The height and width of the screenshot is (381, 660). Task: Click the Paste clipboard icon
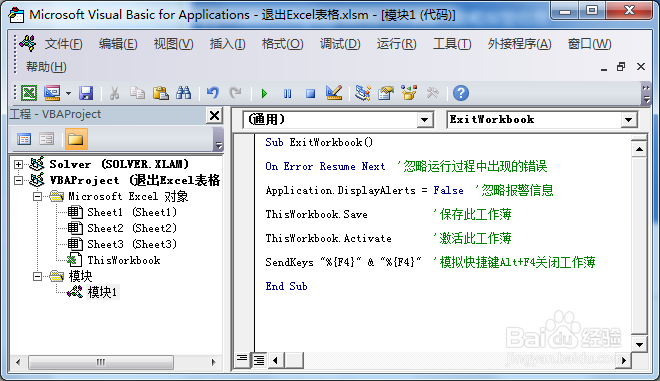(x=161, y=93)
